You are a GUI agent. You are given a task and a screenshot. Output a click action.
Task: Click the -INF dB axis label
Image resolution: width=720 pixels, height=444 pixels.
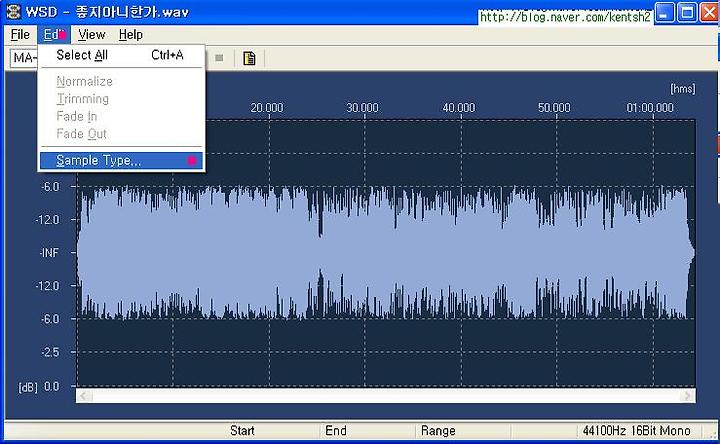(x=50, y=253)
